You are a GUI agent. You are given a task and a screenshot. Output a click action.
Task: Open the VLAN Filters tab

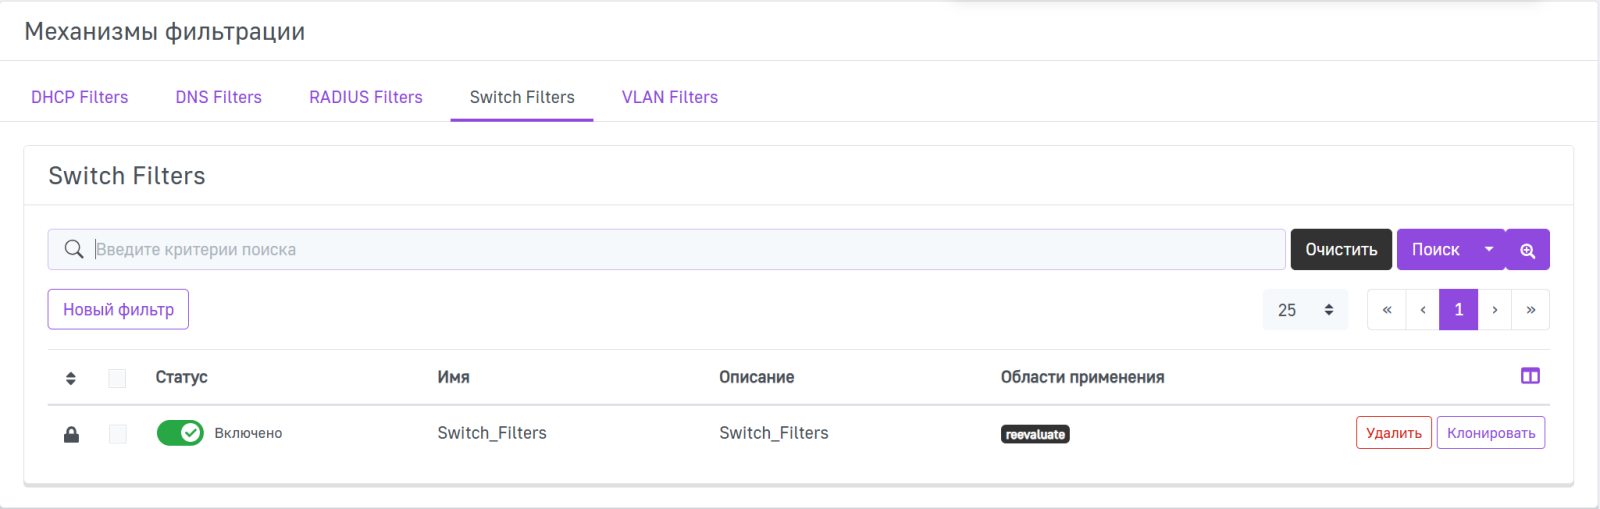[x=670, y=97]
